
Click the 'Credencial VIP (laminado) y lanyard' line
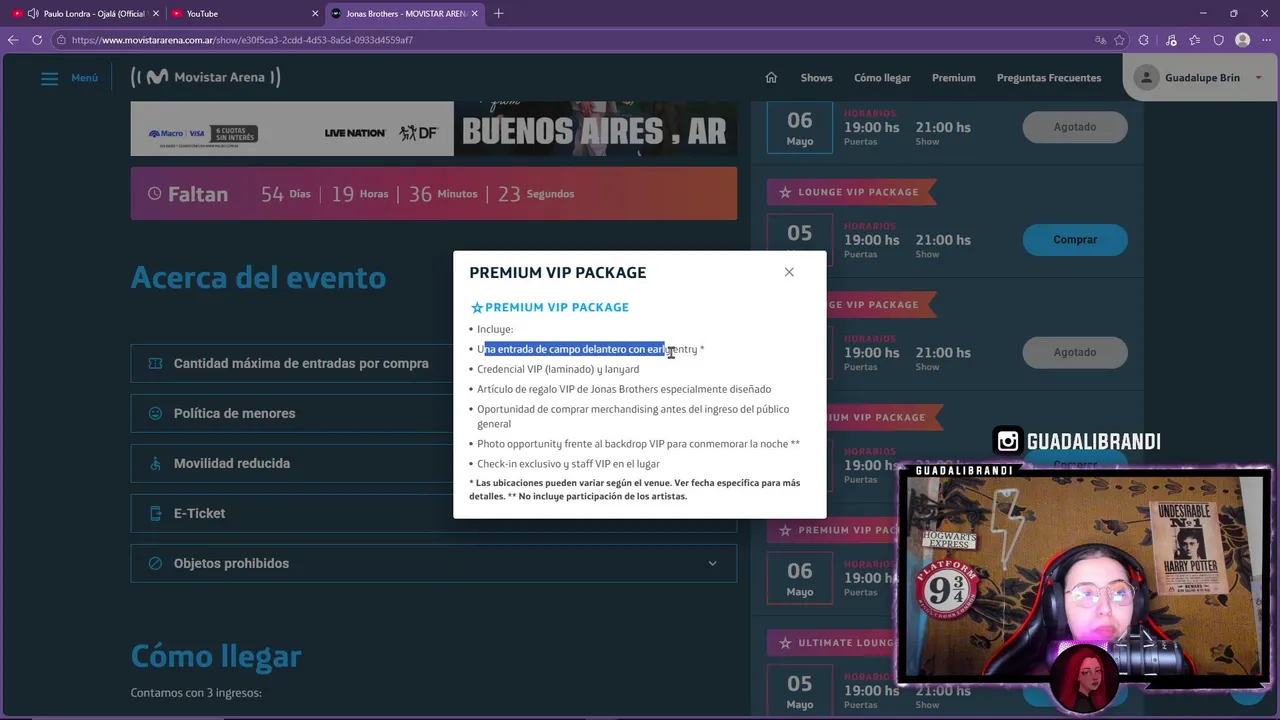tap(558, 369)
